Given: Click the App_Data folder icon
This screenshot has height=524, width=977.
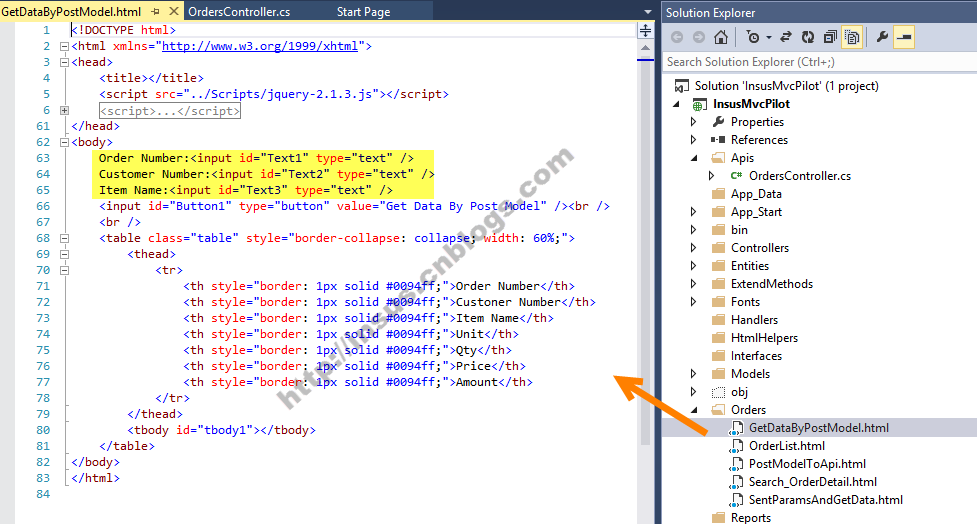Looking at the screenshot, I should point(718,194).
